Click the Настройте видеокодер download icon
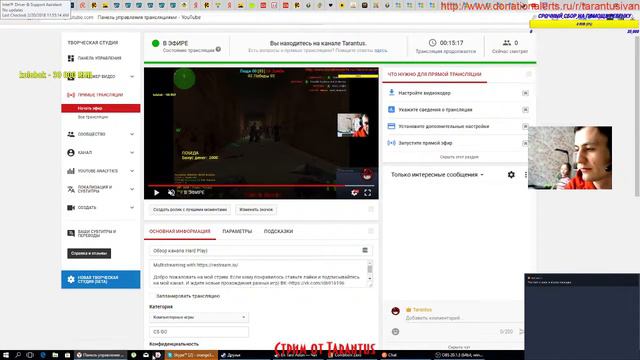640x360 pixels. (391, 93)
